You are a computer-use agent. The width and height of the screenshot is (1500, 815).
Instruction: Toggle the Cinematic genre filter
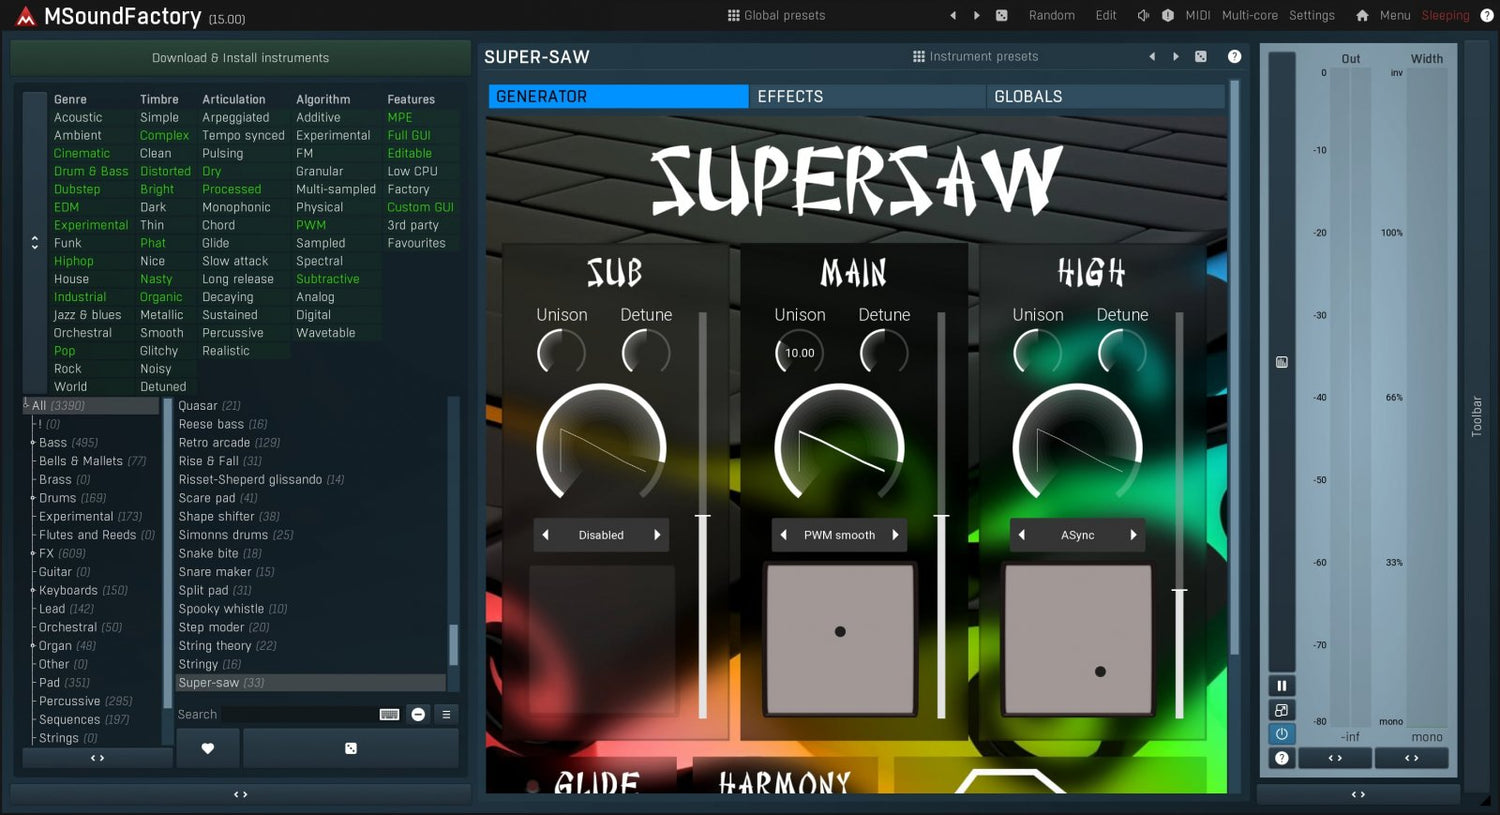click(82, 153)
